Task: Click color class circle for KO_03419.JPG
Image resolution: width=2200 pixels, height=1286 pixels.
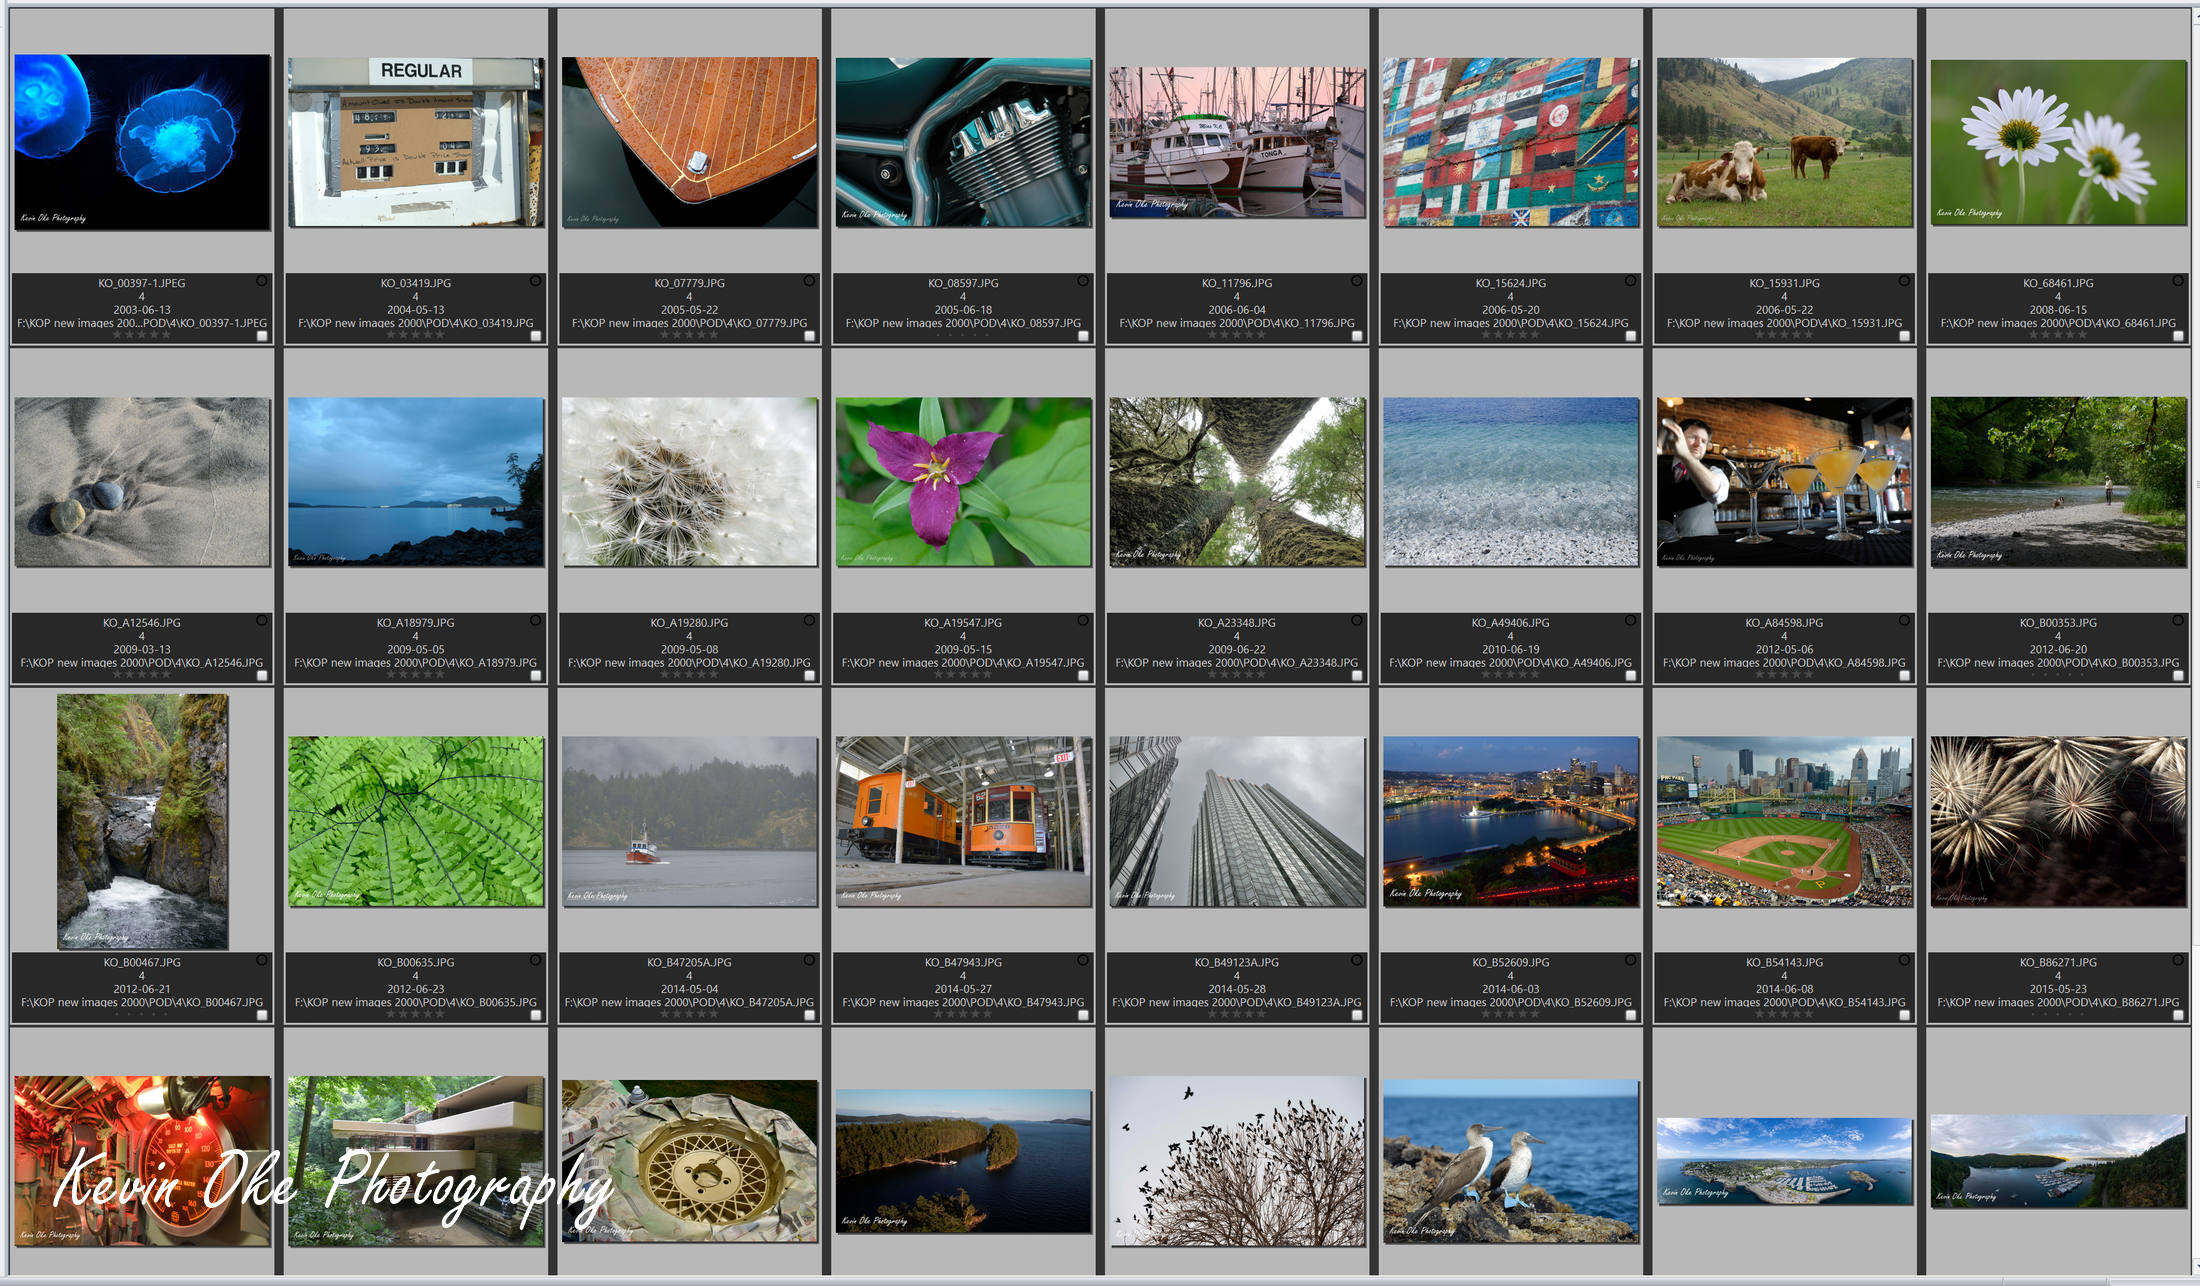Action: 535,281
